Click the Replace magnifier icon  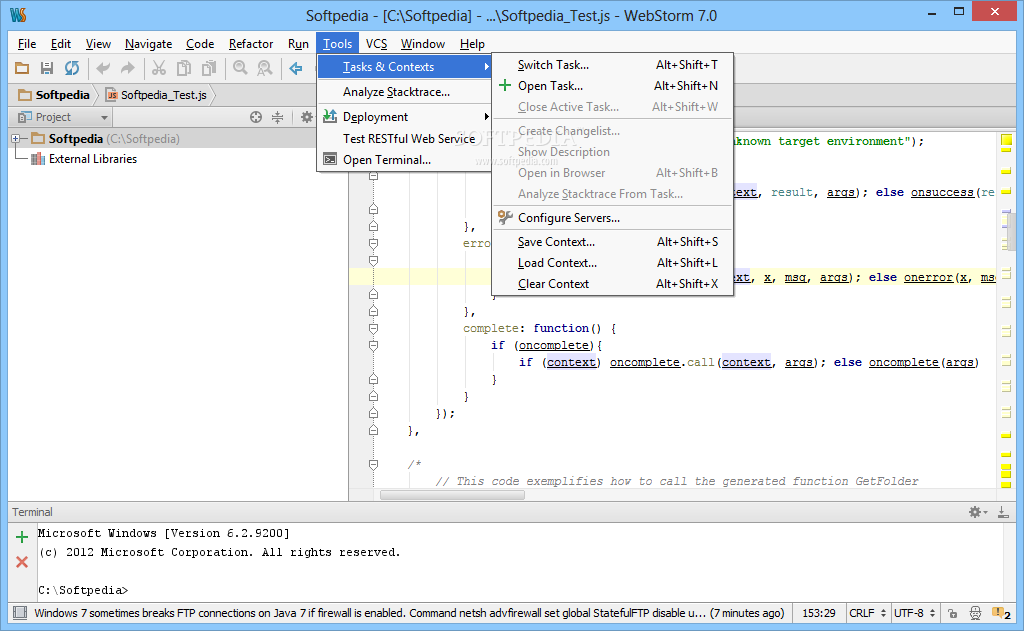pyautogui.click(x=264, y=68)
